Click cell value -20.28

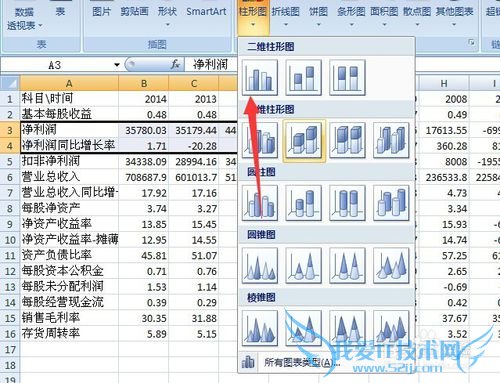[x=194, y=146]
